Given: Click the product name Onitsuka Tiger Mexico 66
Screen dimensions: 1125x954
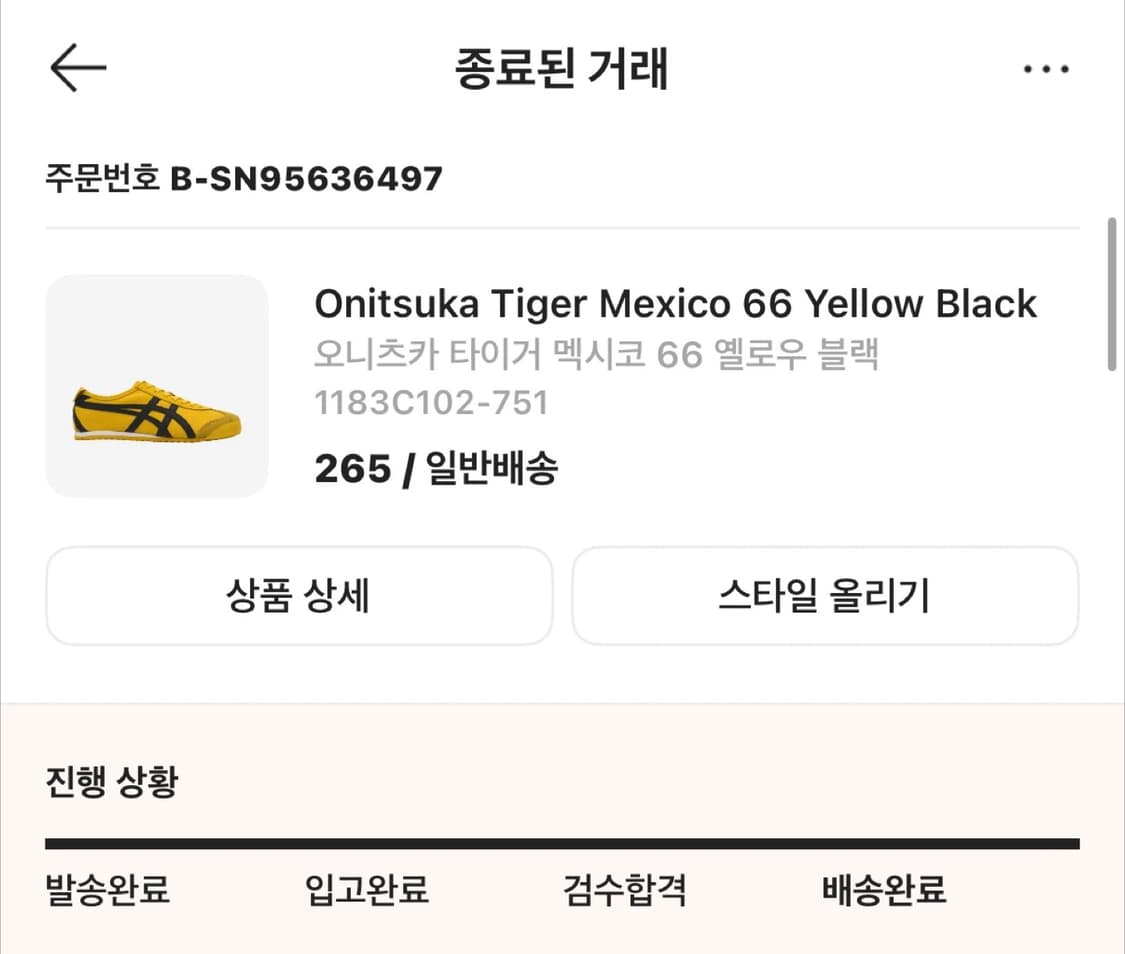Looking at the screenshot, I should coord(675,303).
